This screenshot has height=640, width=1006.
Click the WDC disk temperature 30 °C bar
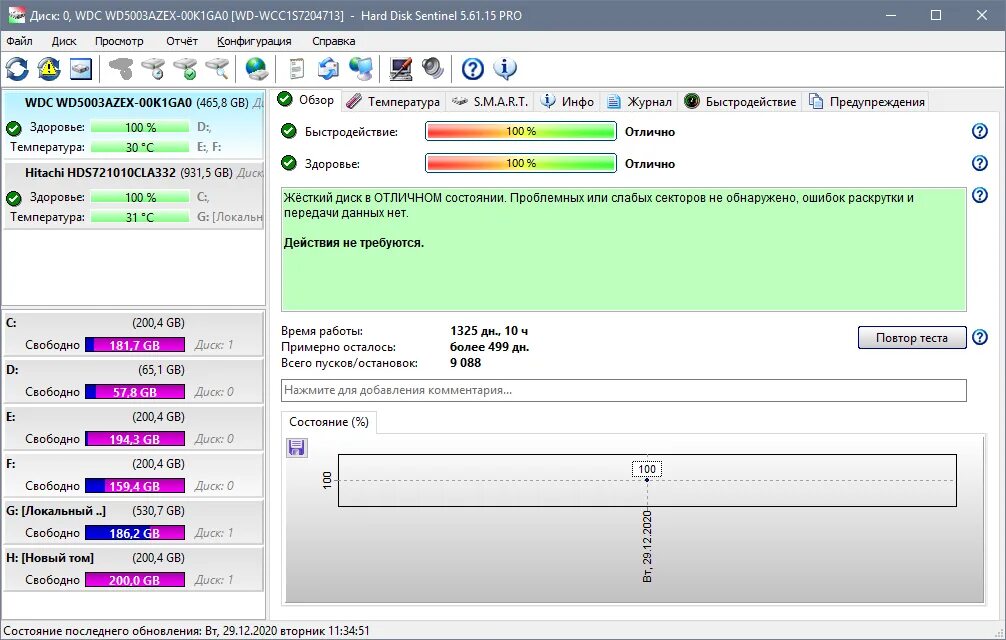click(140, 147)
